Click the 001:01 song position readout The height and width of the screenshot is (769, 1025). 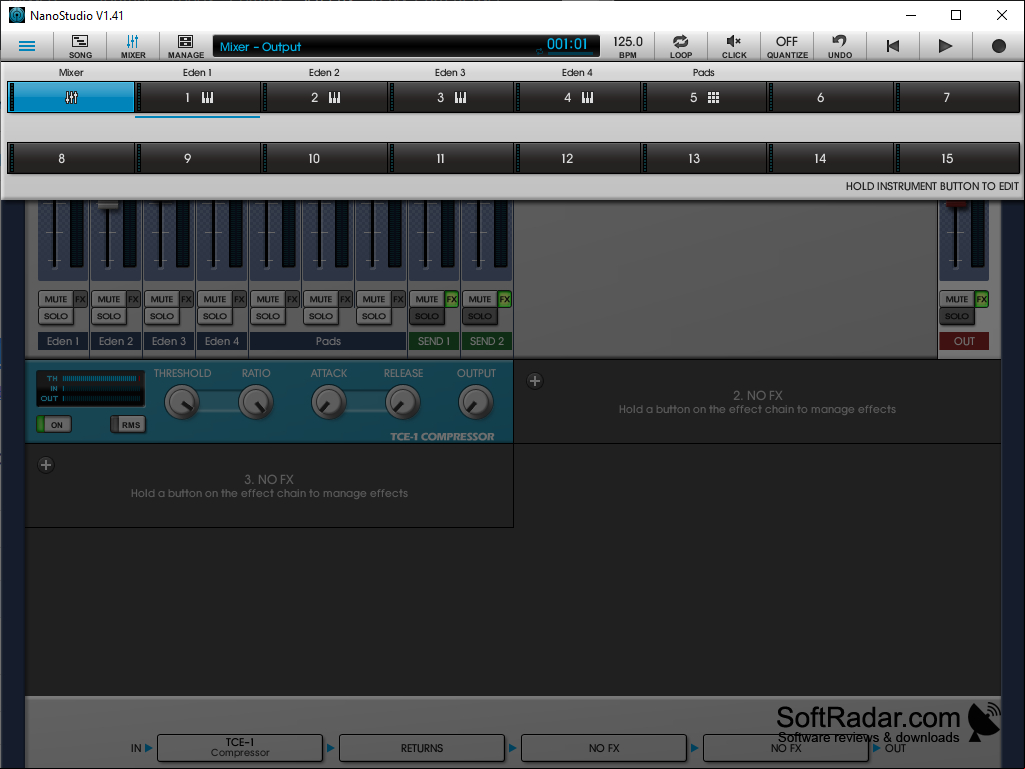(x=567, y=44)
